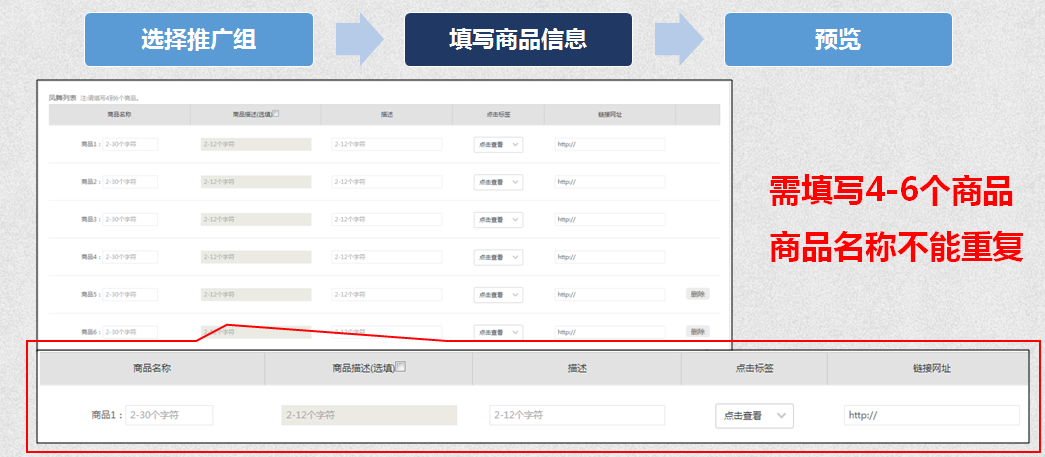Click the arrow before 预览 step
The height and width of the screenshot is (457, 1045).
tap(679, 40)
